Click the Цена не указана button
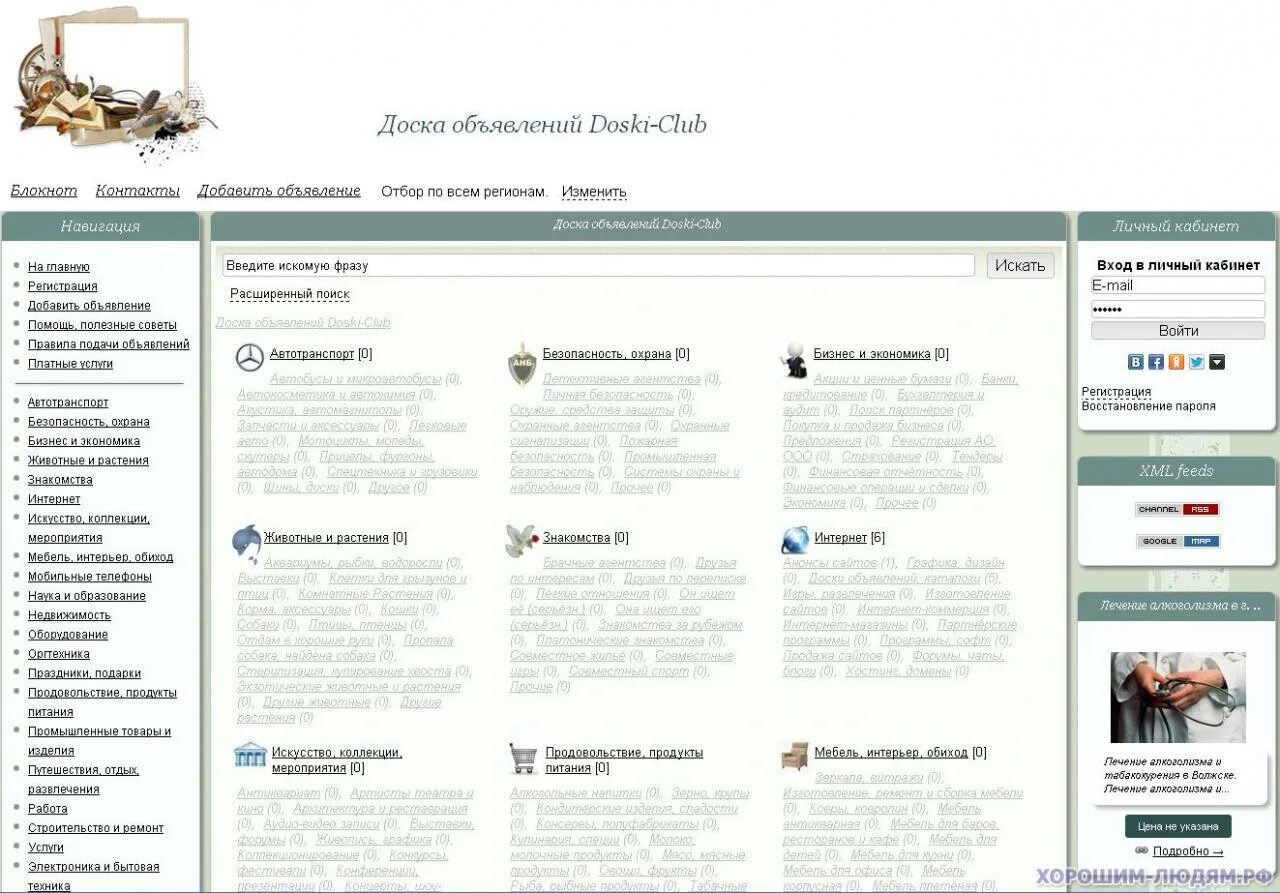 [x=1178, y=827]
